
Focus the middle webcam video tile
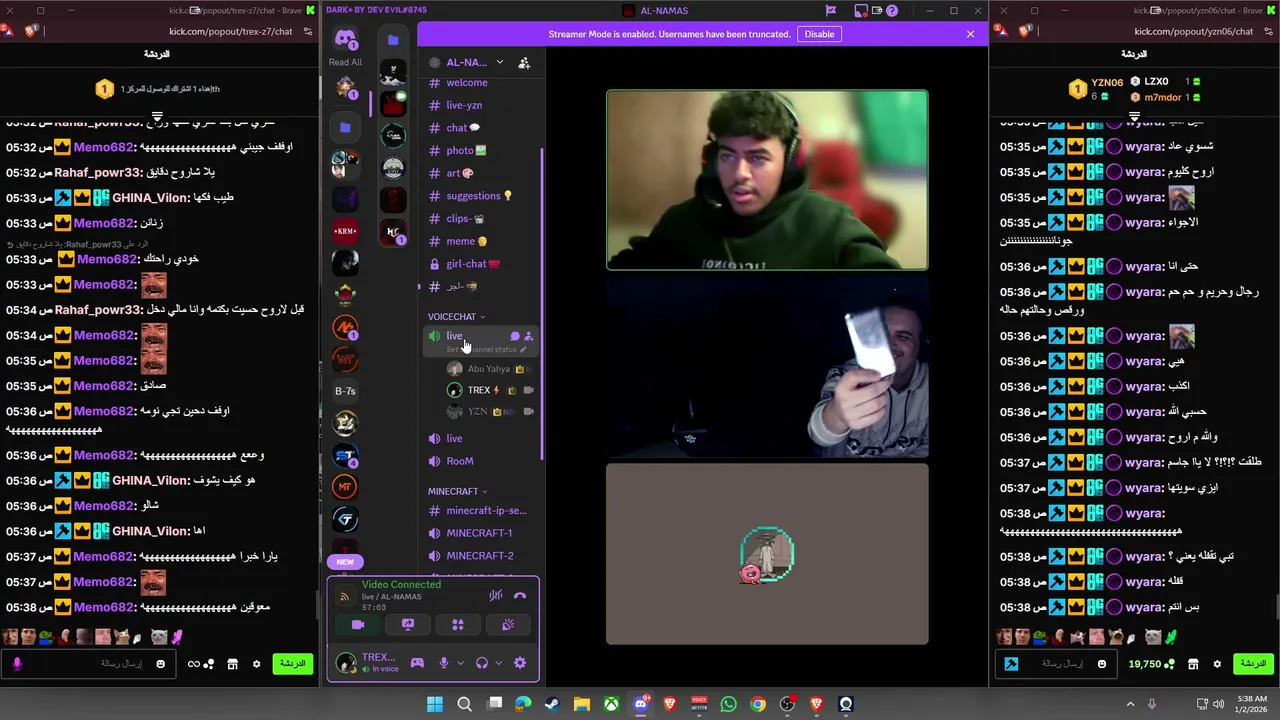(x=767, y=367)
